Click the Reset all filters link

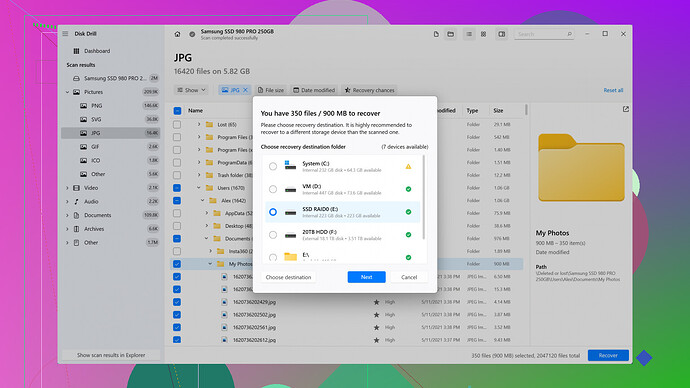point(613,90)
